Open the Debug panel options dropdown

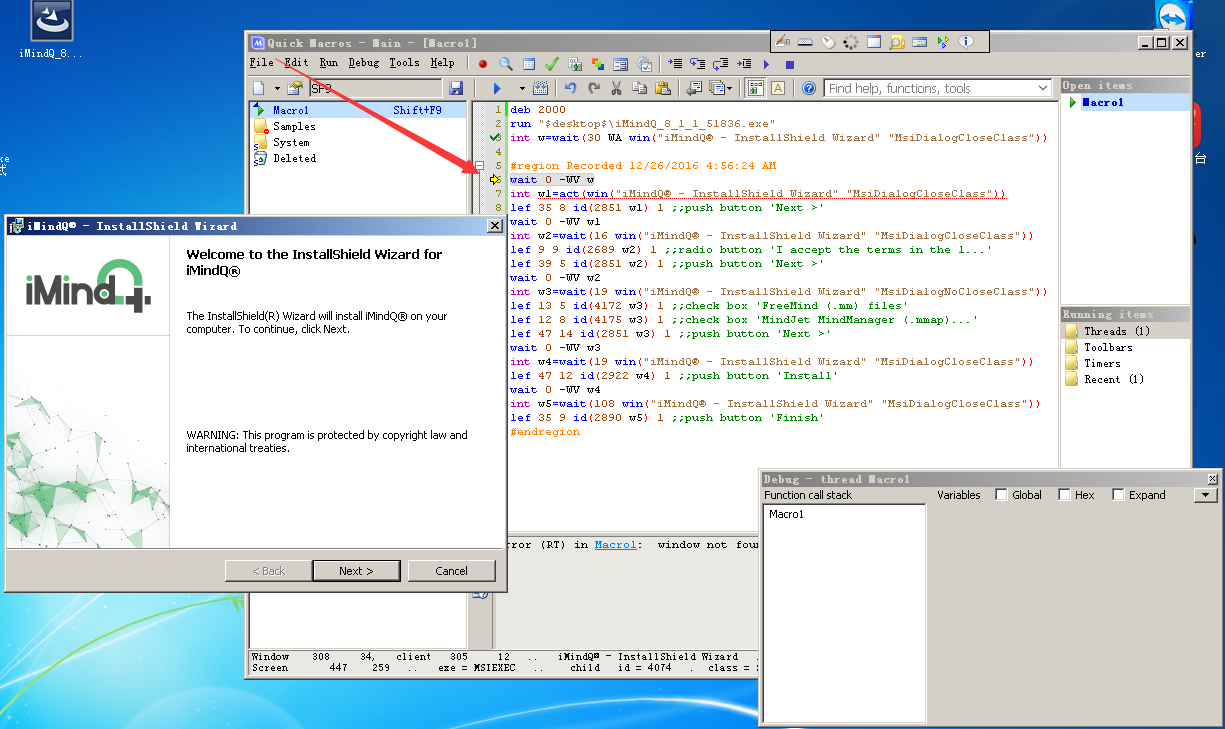click(1206, 495)
